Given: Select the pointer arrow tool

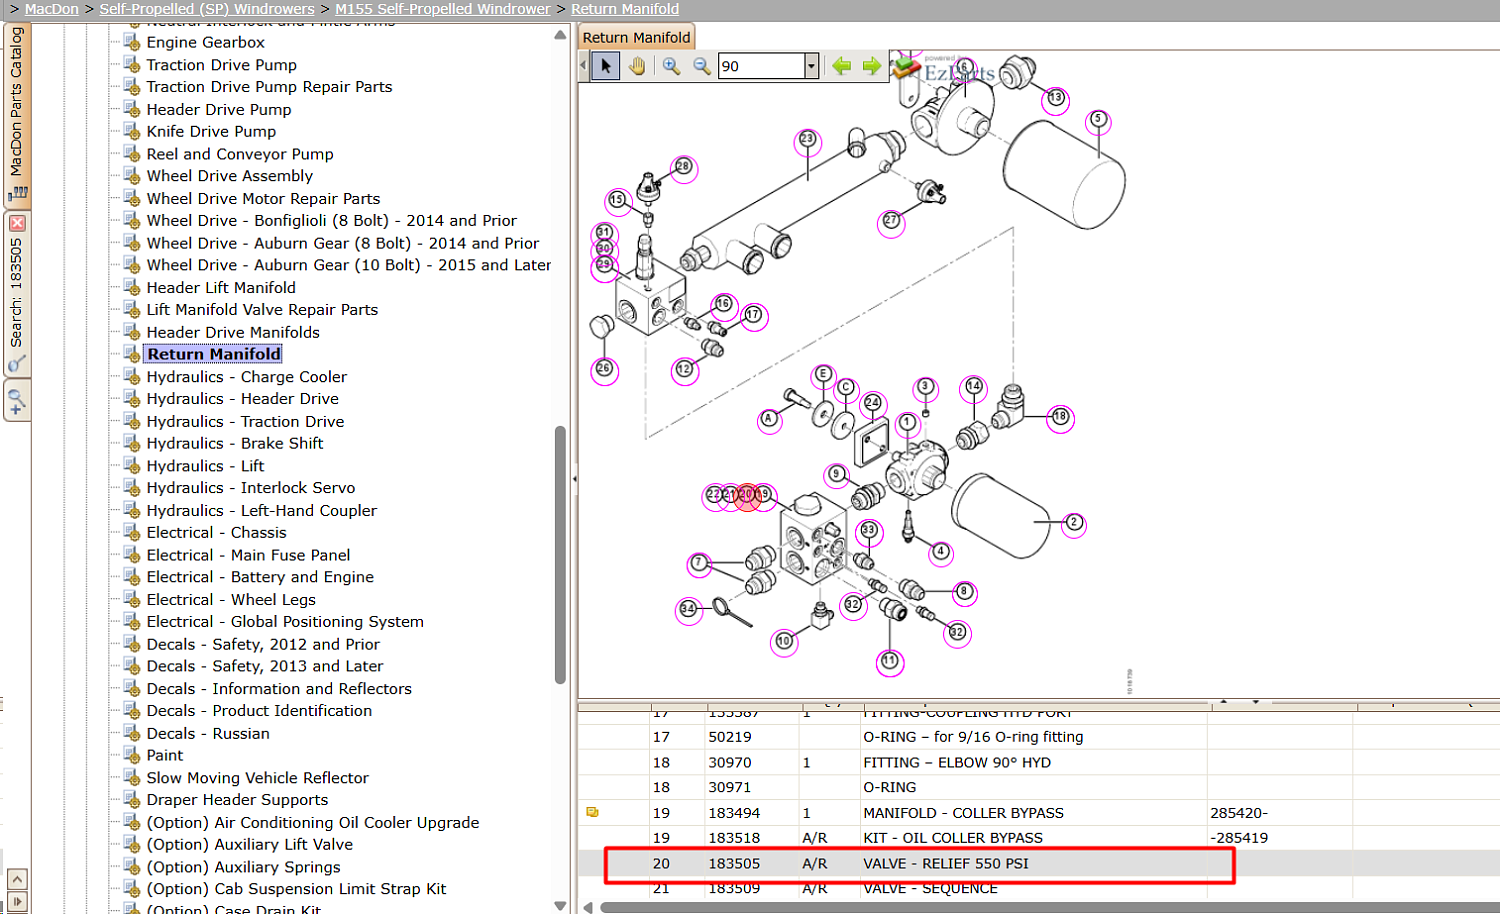Looking at the screenshot, I should [x=606, y=66].
